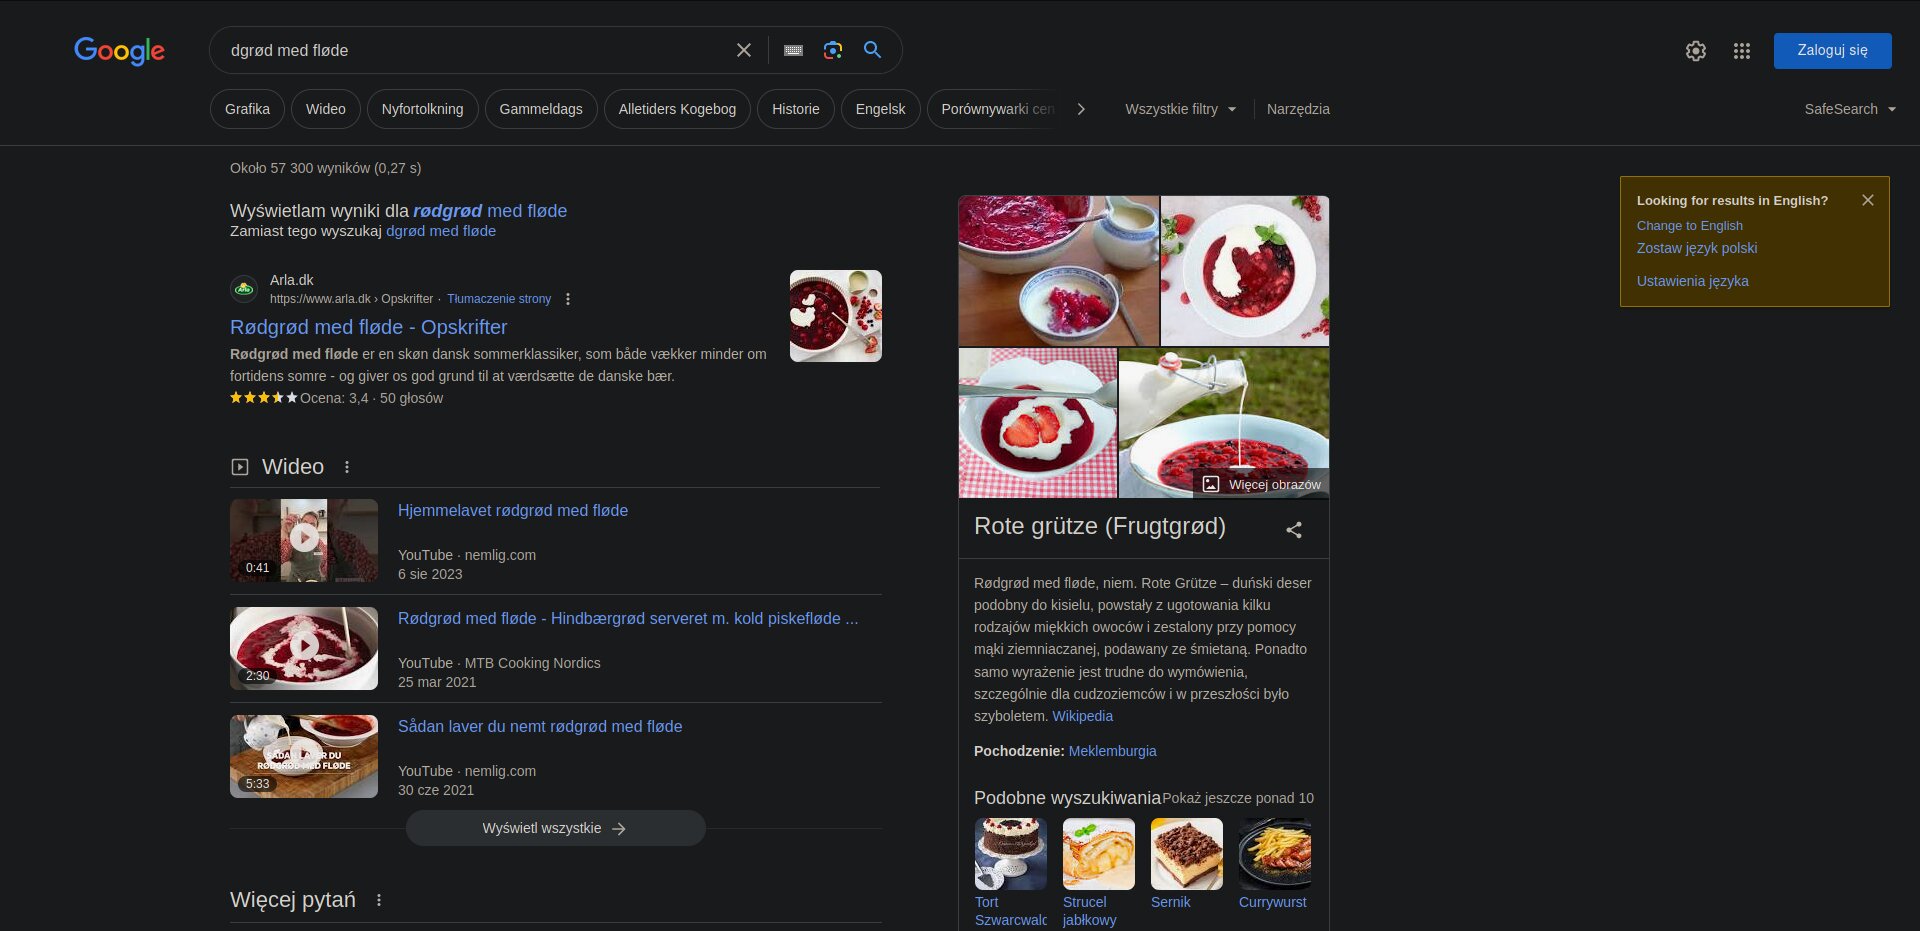Open Rødgrød med fløde - Opskrifter result
1920x931 pixels.
pyautogui.click(x=368, y=327)
